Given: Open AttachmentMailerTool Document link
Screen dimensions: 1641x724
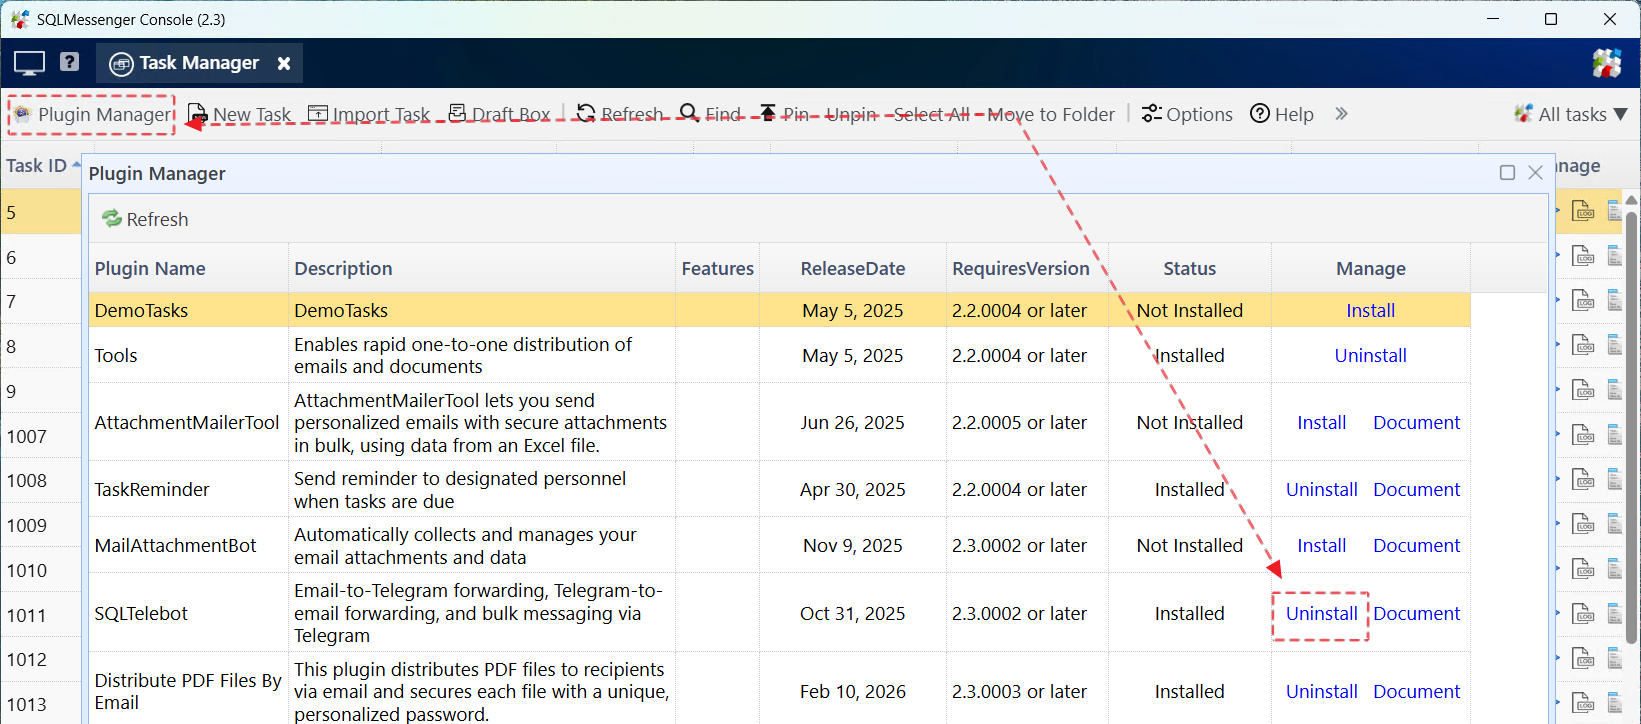Looking at the screenshot, I should click(x=1416, y=422).
